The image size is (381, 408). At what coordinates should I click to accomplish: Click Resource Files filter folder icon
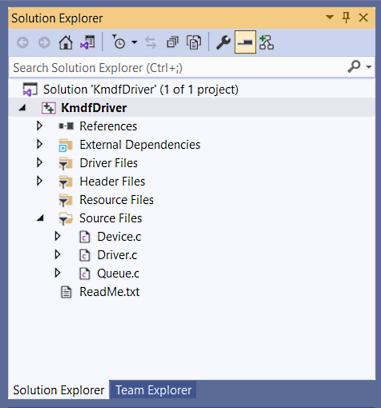pos(66,200)
